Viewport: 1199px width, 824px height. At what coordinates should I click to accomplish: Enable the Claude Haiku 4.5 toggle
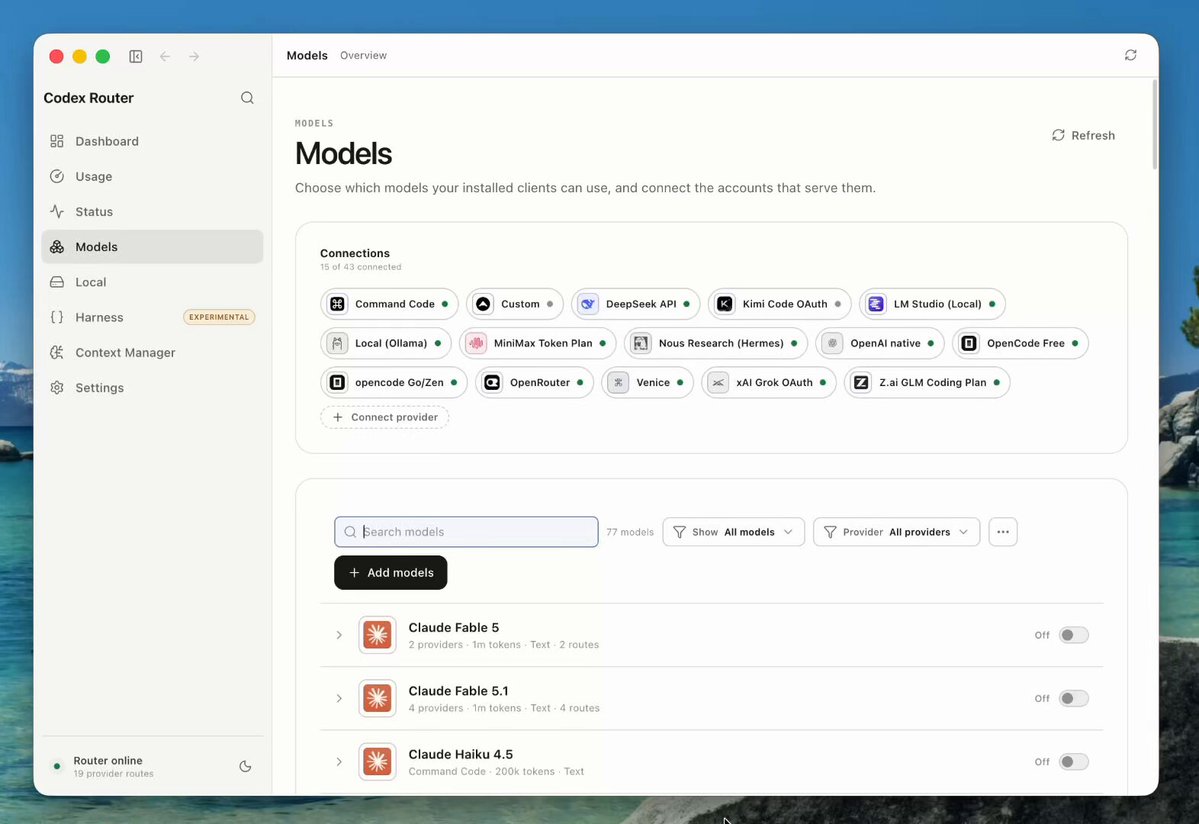coord(1073,762)
